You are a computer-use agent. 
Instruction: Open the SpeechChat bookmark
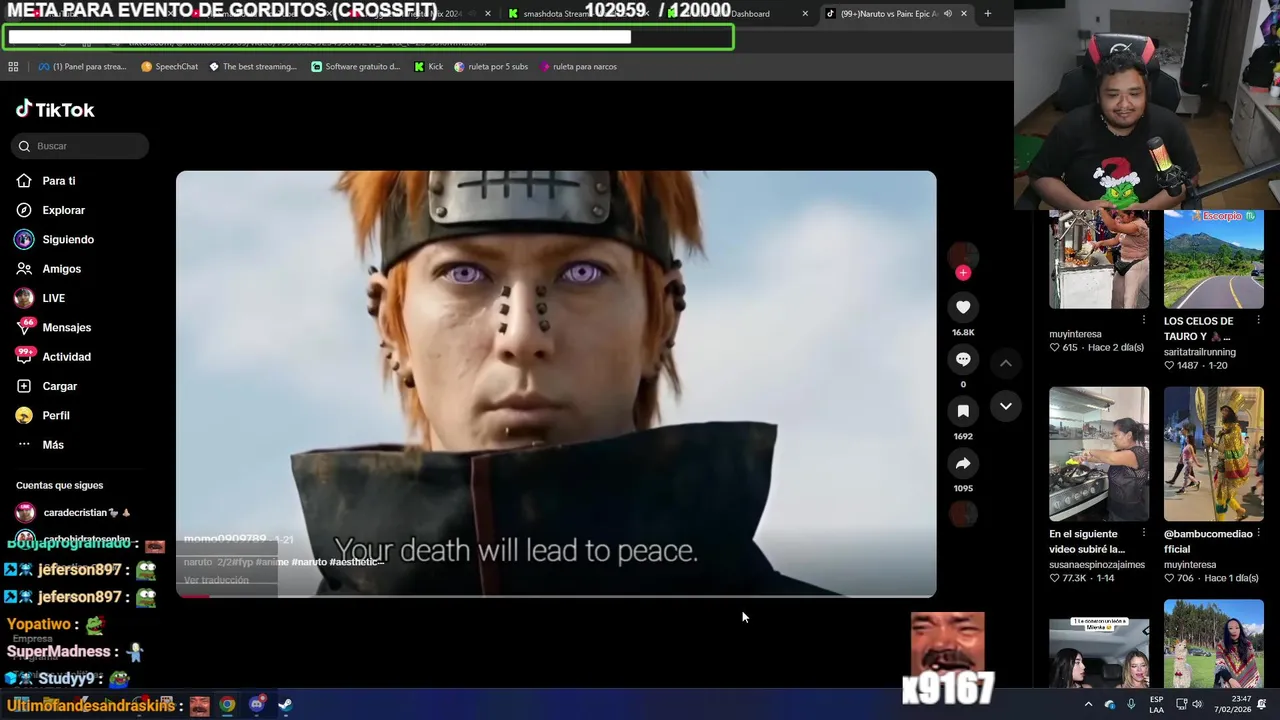pos(169,67)
